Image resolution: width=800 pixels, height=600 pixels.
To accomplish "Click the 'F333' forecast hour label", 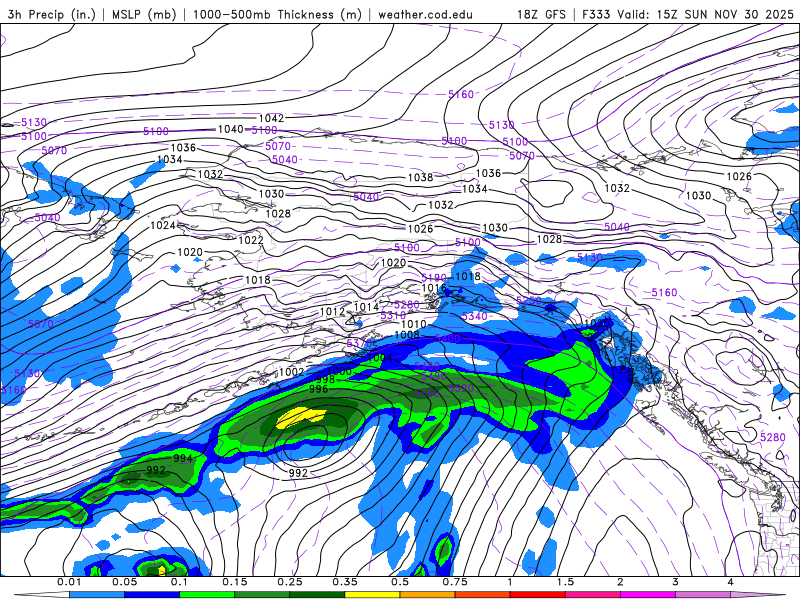I will [596, 14].
